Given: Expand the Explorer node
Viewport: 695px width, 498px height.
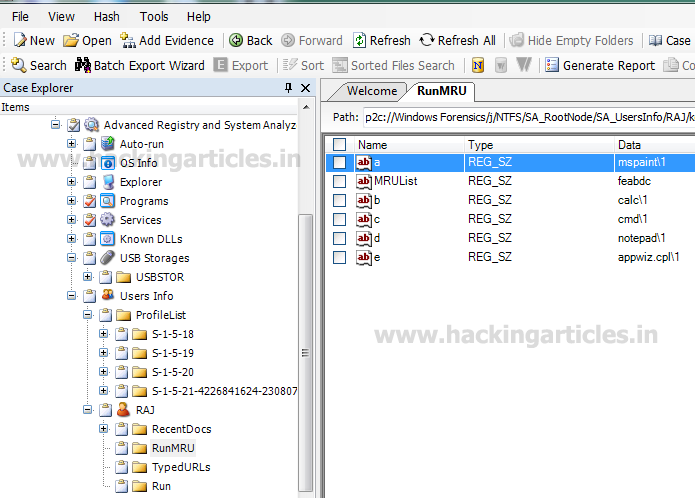Looking at the screenshot, I should tap(71, 182).
